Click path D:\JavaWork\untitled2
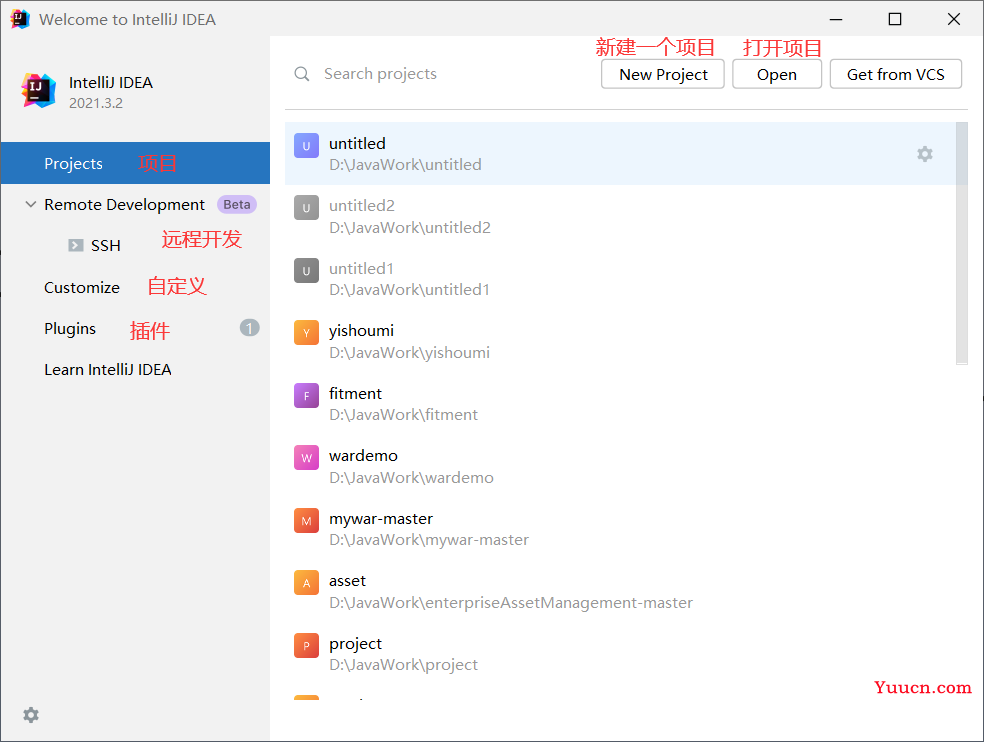The height and width of the screenshot is (742, 984). [x=410, y=227]
